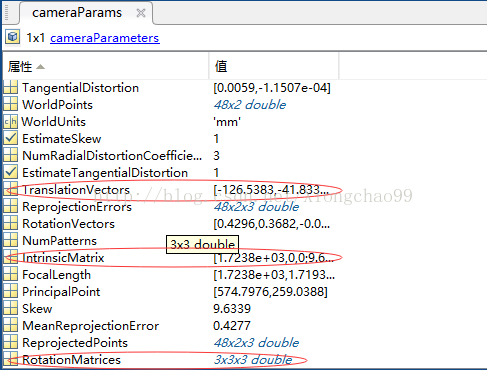Open the 3x3x3 double RotationMatrices value
This screenshot has width=487, height=370.
coord(253,360)
